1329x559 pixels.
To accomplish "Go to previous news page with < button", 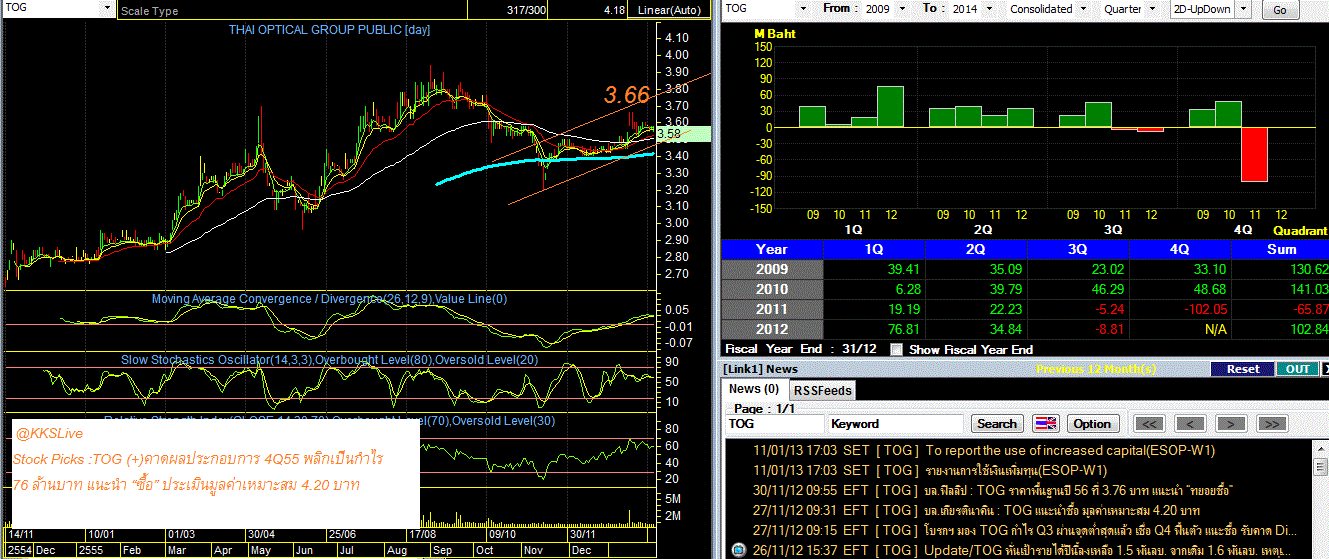I will coord(1189,424).
